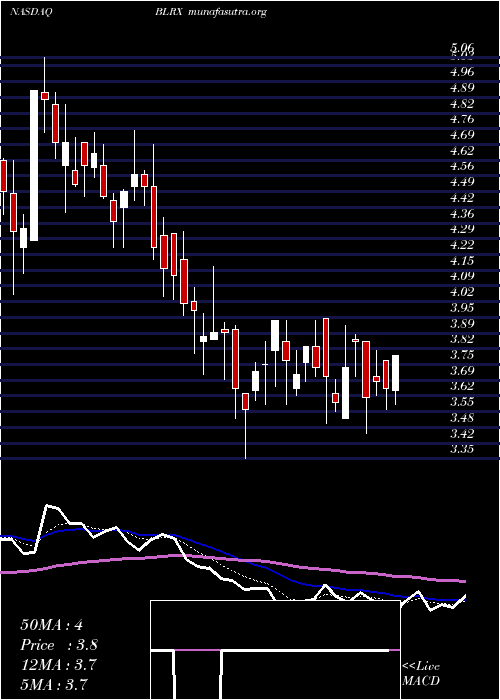This screenshot has width=500, height=700.
Task: Select the 4.15 price axis label
Action: click(x=461, y=260)
